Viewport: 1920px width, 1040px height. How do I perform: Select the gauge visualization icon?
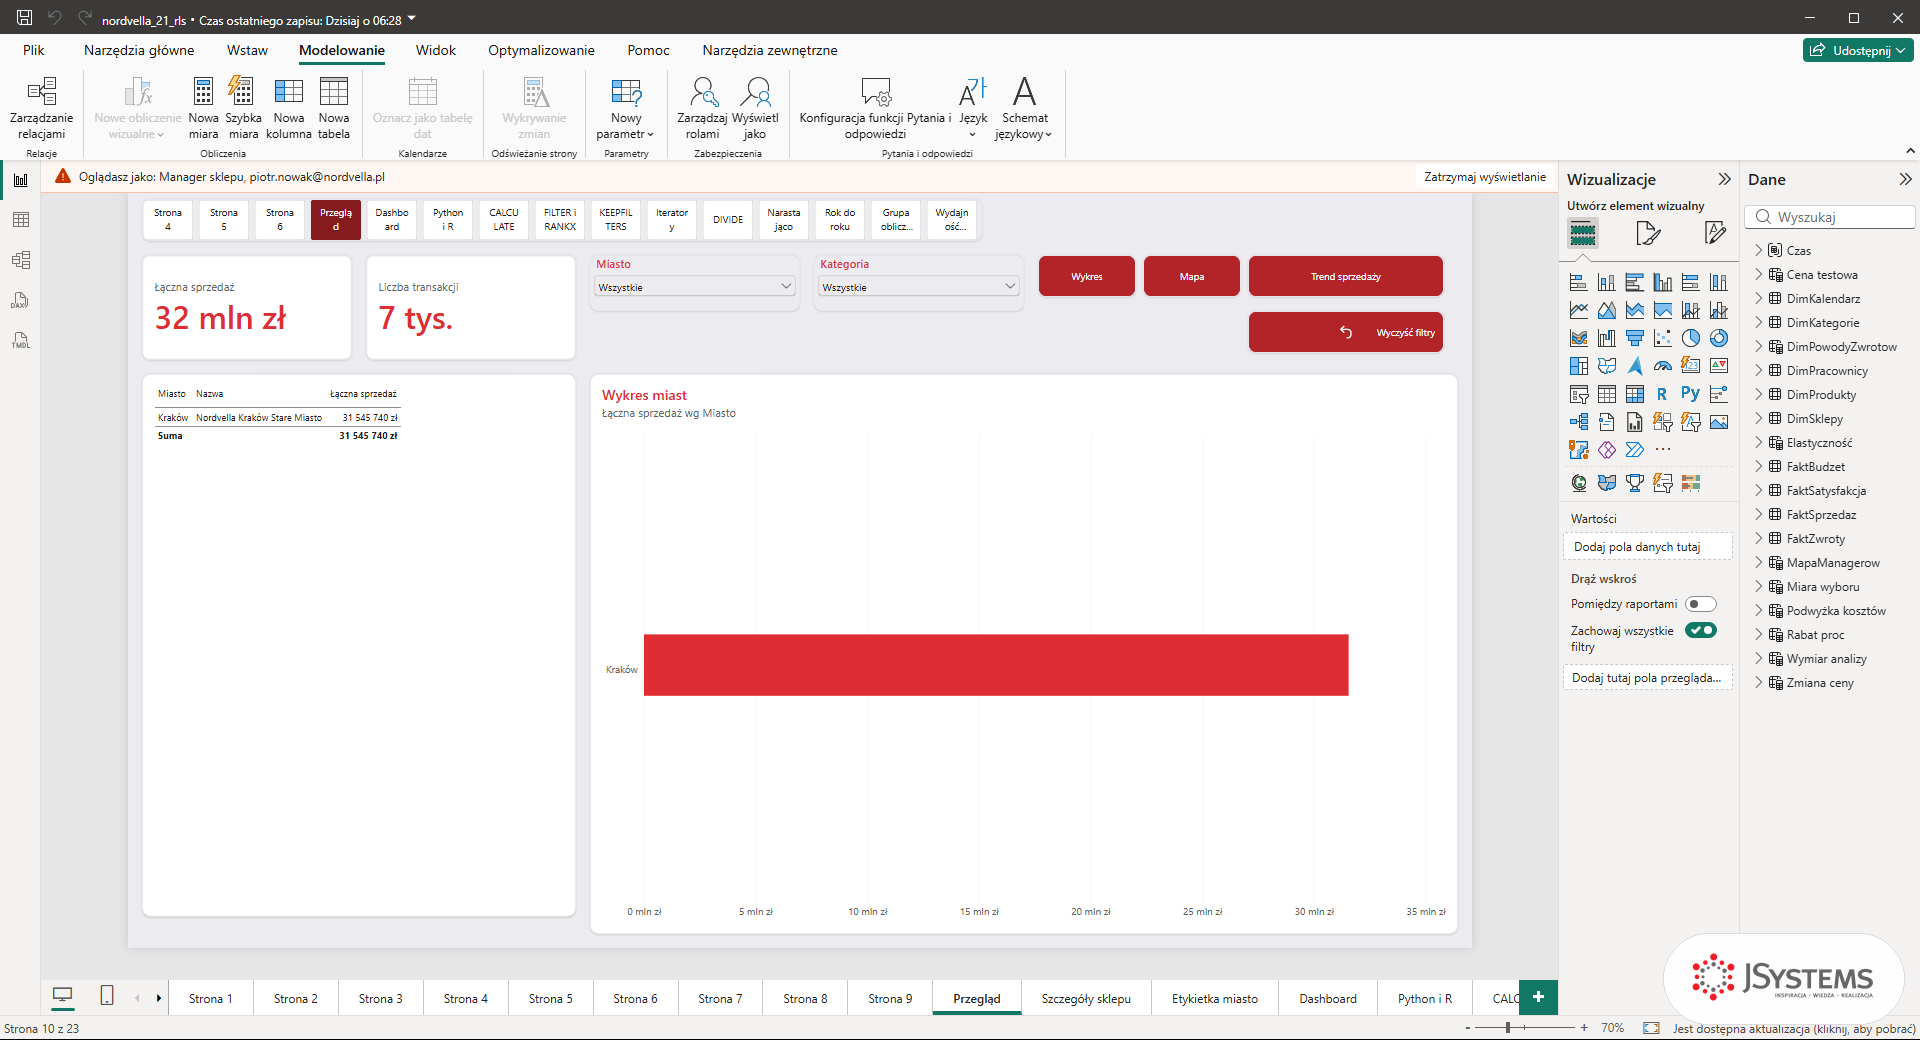coord(1663,366)
